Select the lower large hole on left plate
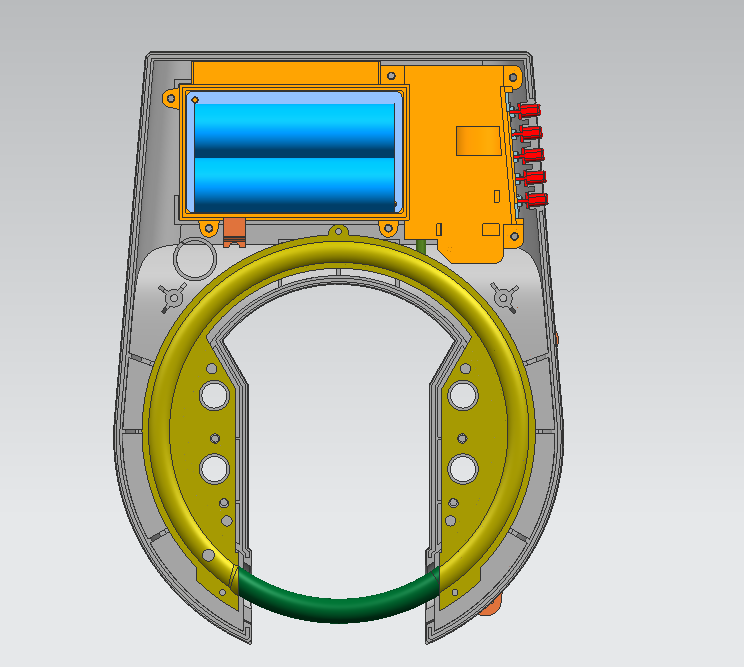Image resolution: width=744 pixels, height=667 pixels. click(214, 467)
